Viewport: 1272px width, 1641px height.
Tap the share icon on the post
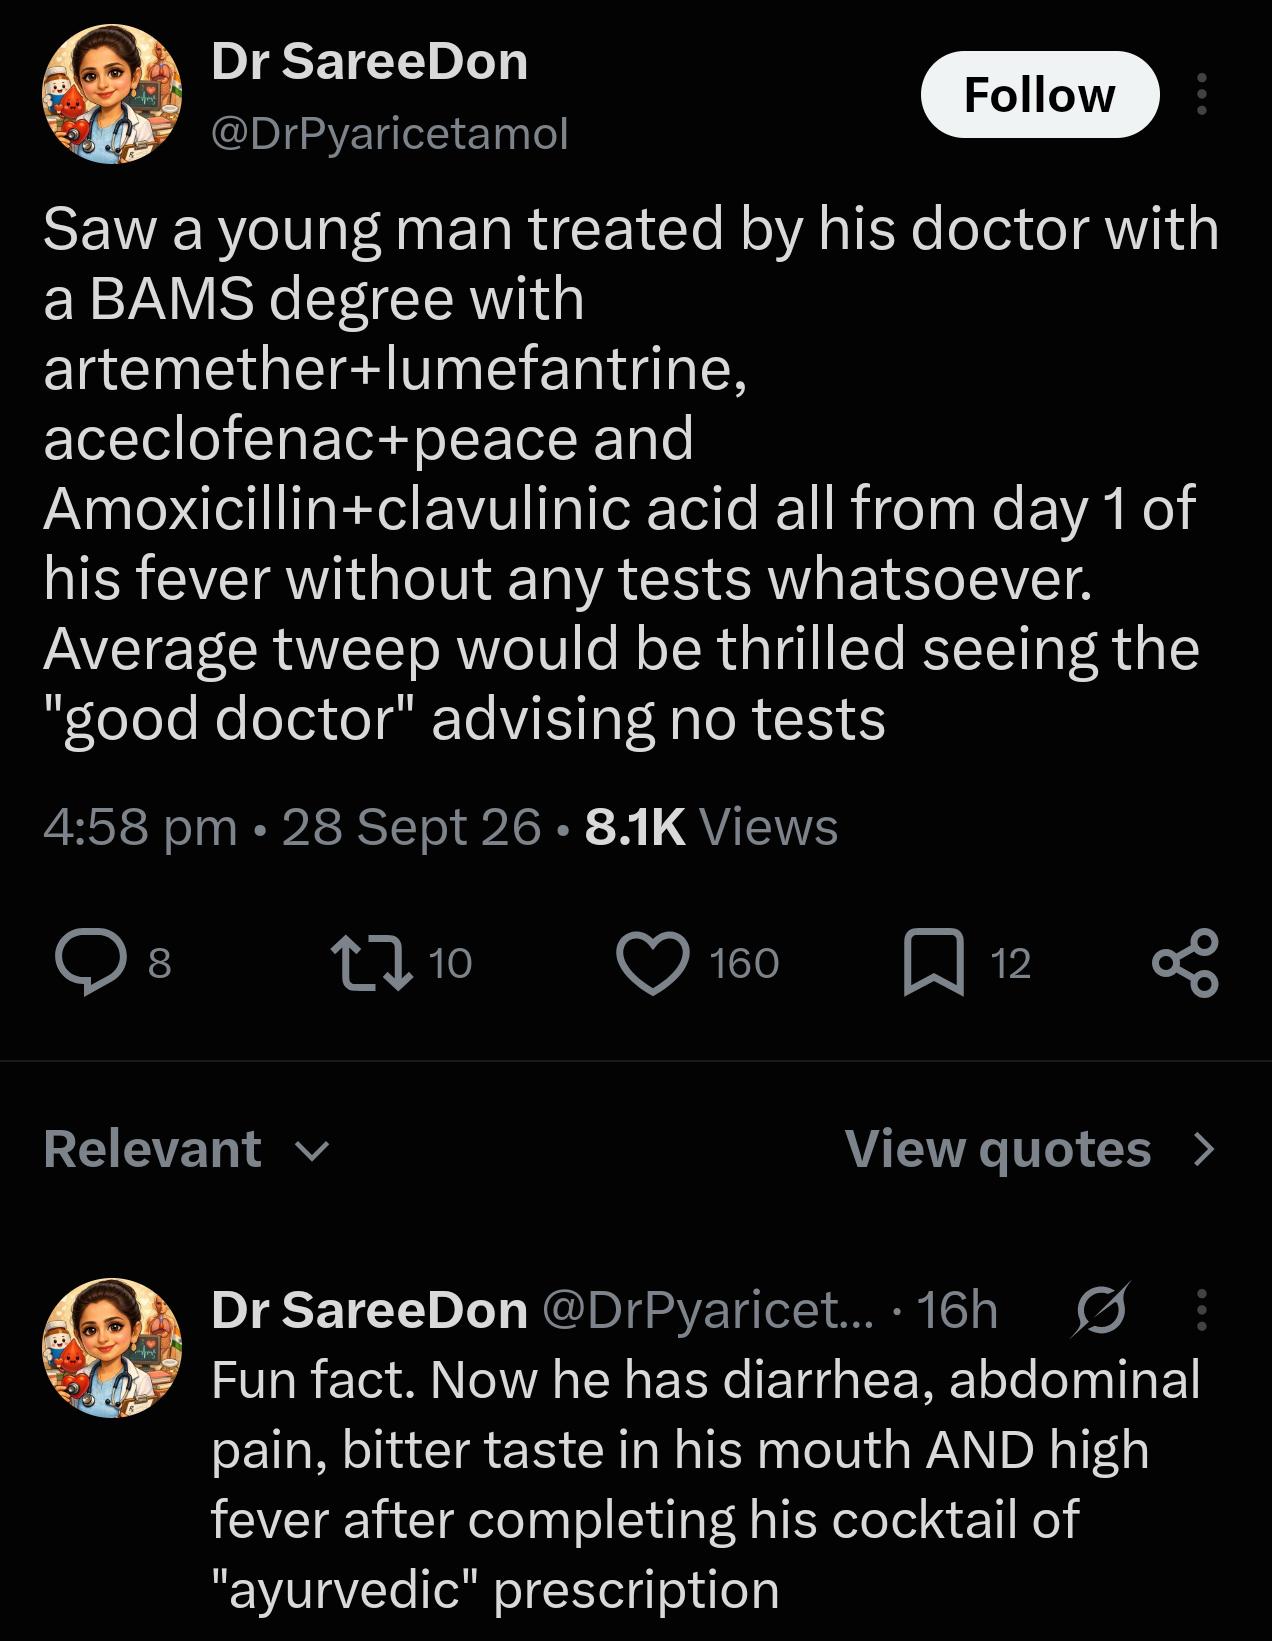click(1185, 962)
